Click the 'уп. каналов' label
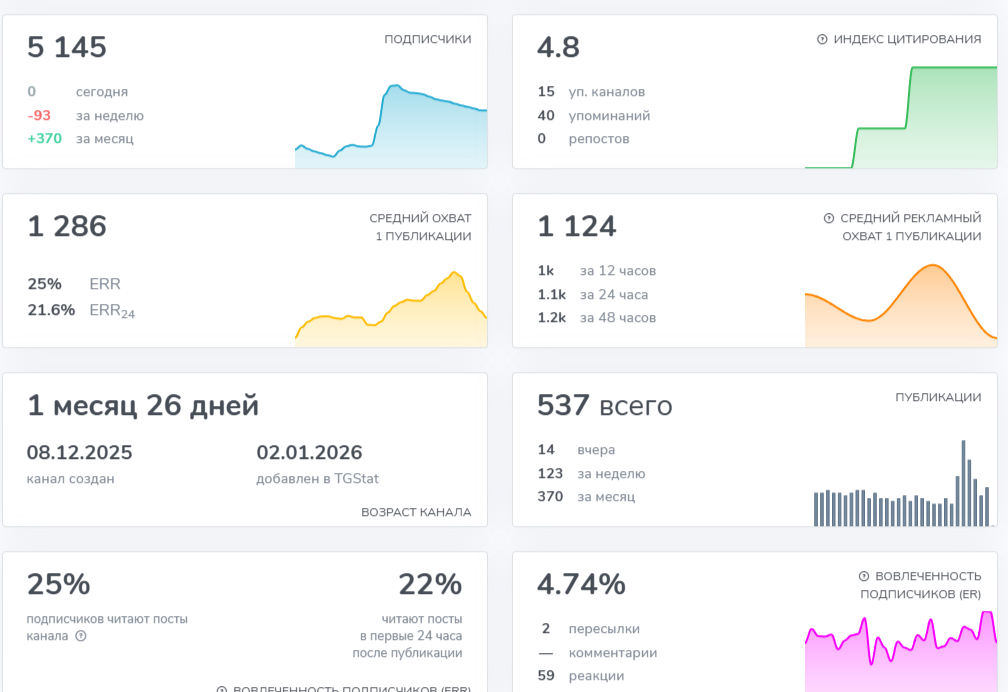1008x692 pixels. tap(606, 92)
